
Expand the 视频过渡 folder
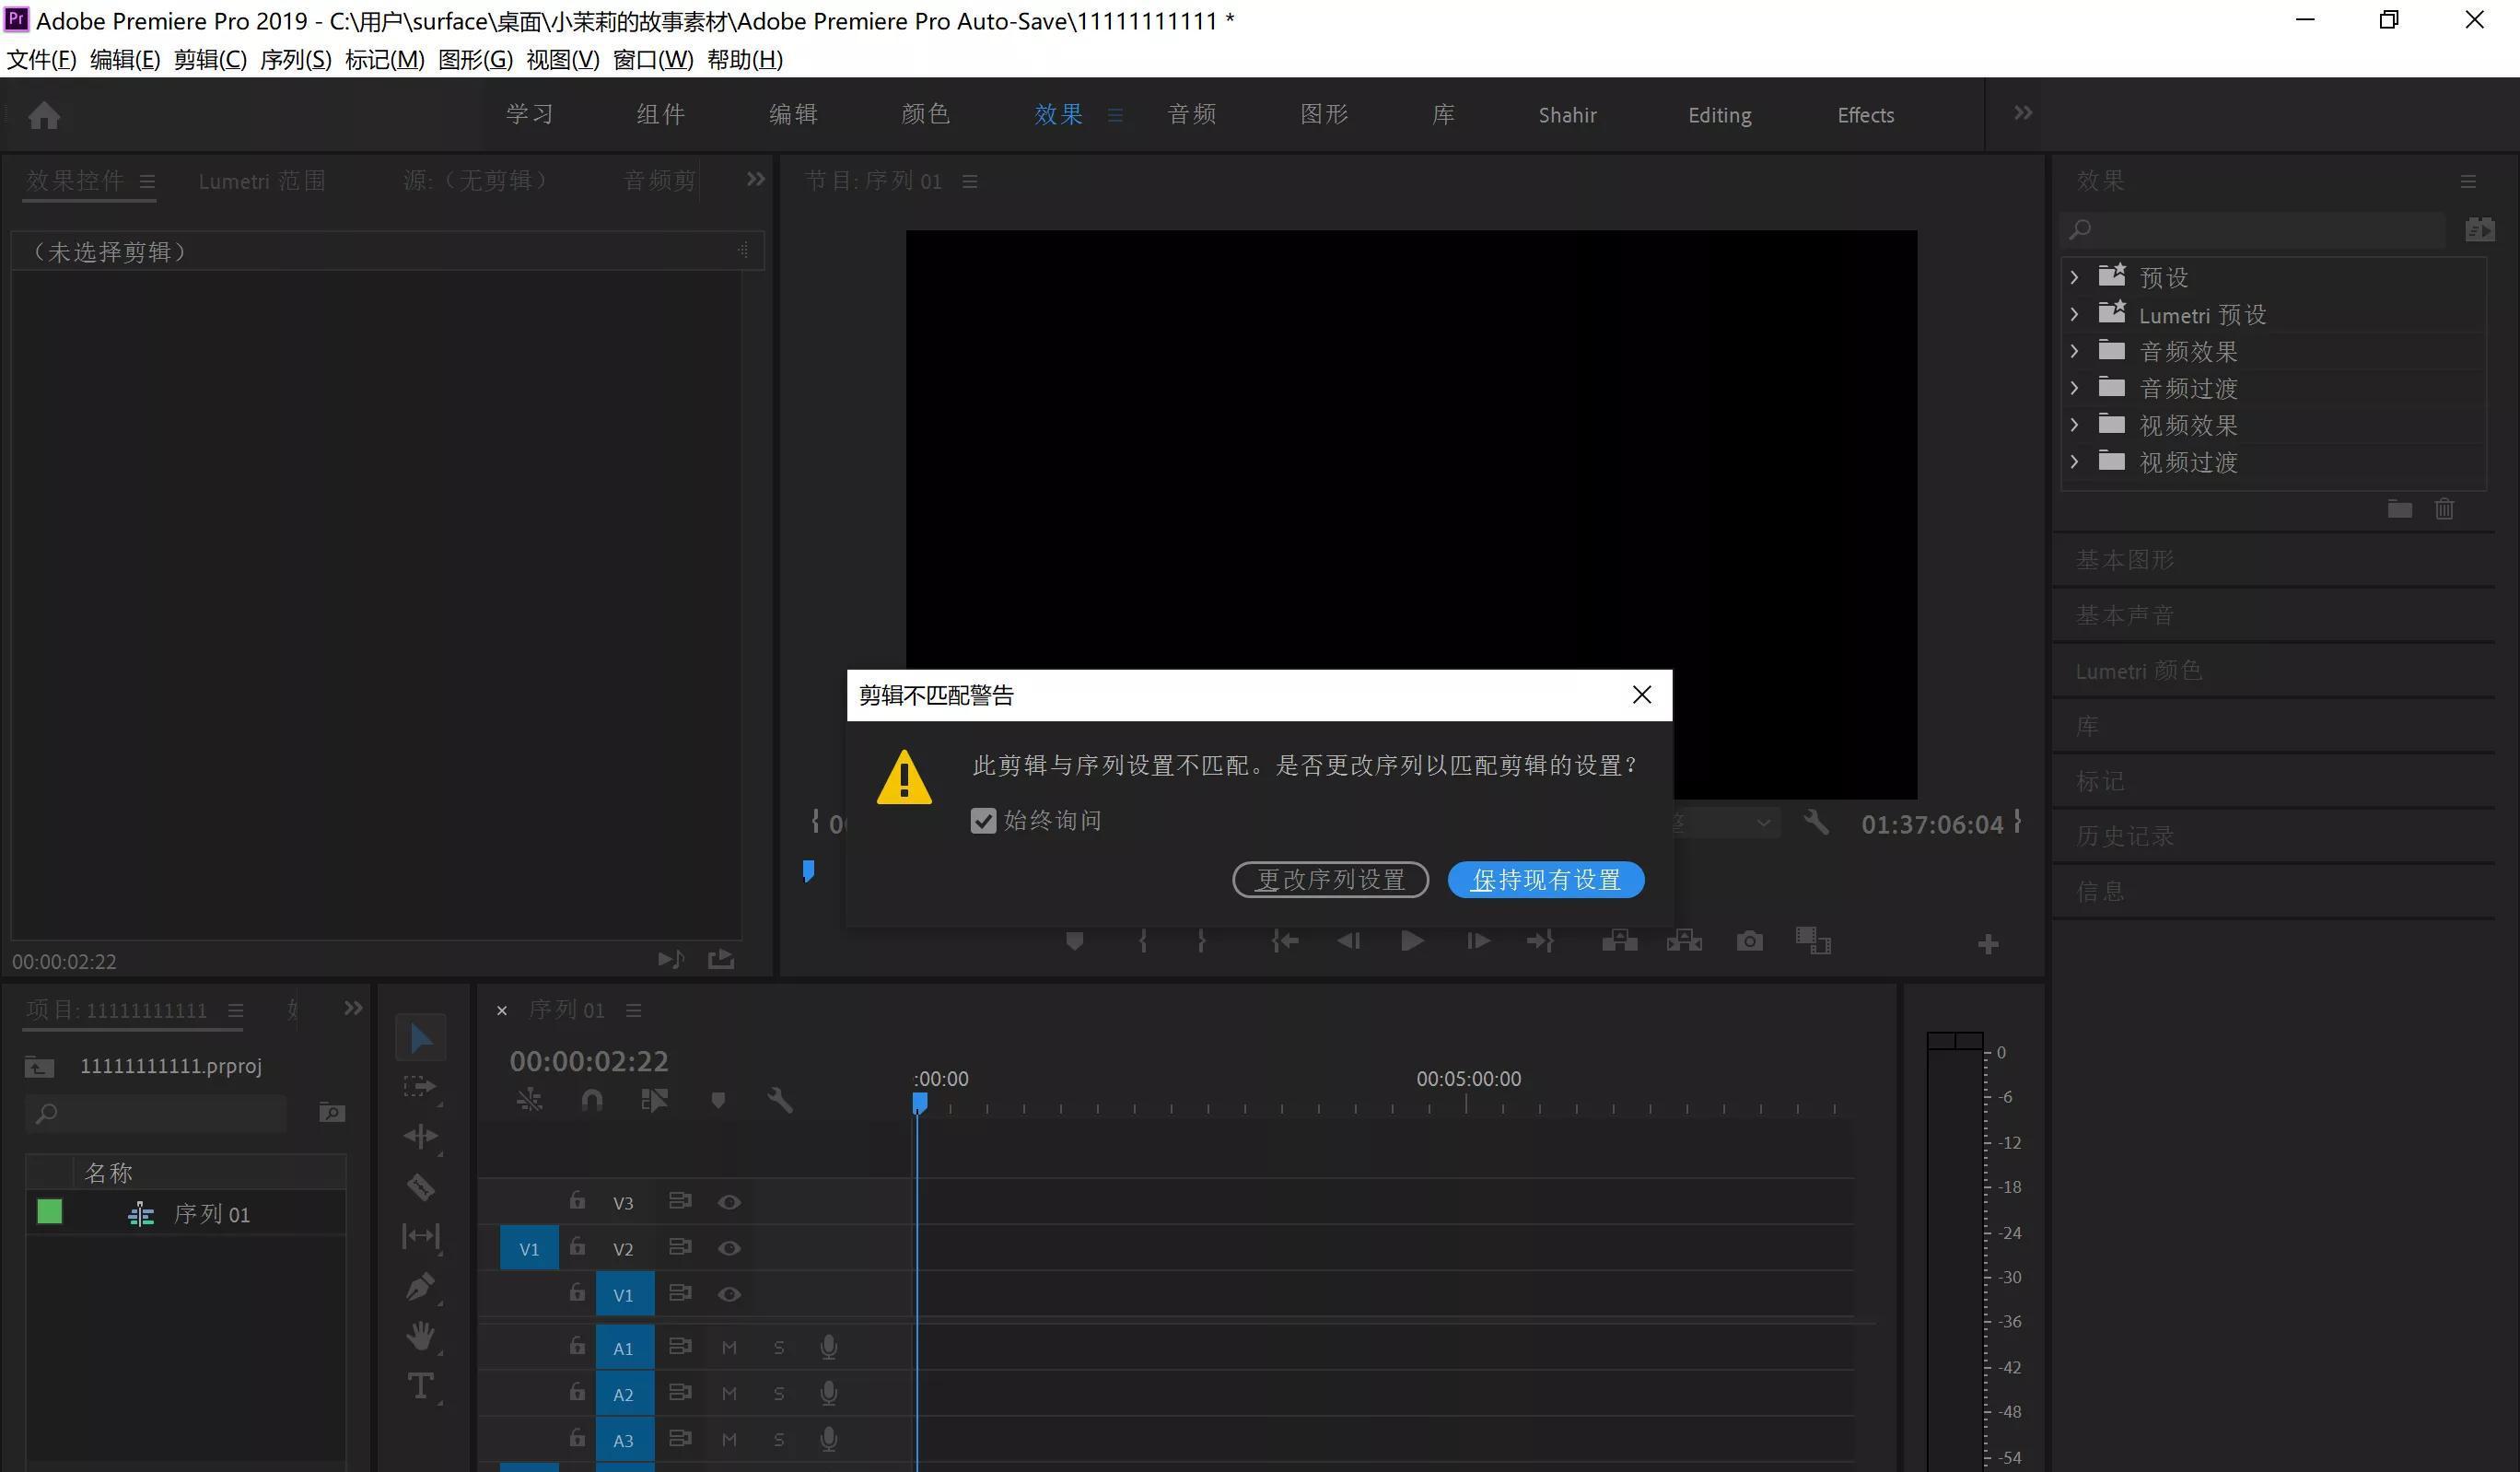(2074, 462)
